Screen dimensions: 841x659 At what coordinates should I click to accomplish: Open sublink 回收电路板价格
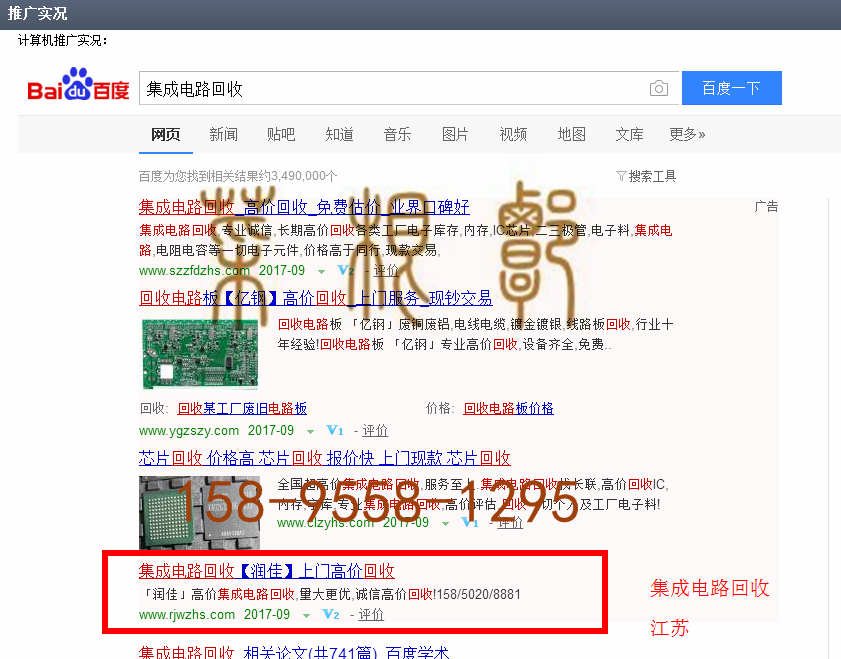coord(508,409)
